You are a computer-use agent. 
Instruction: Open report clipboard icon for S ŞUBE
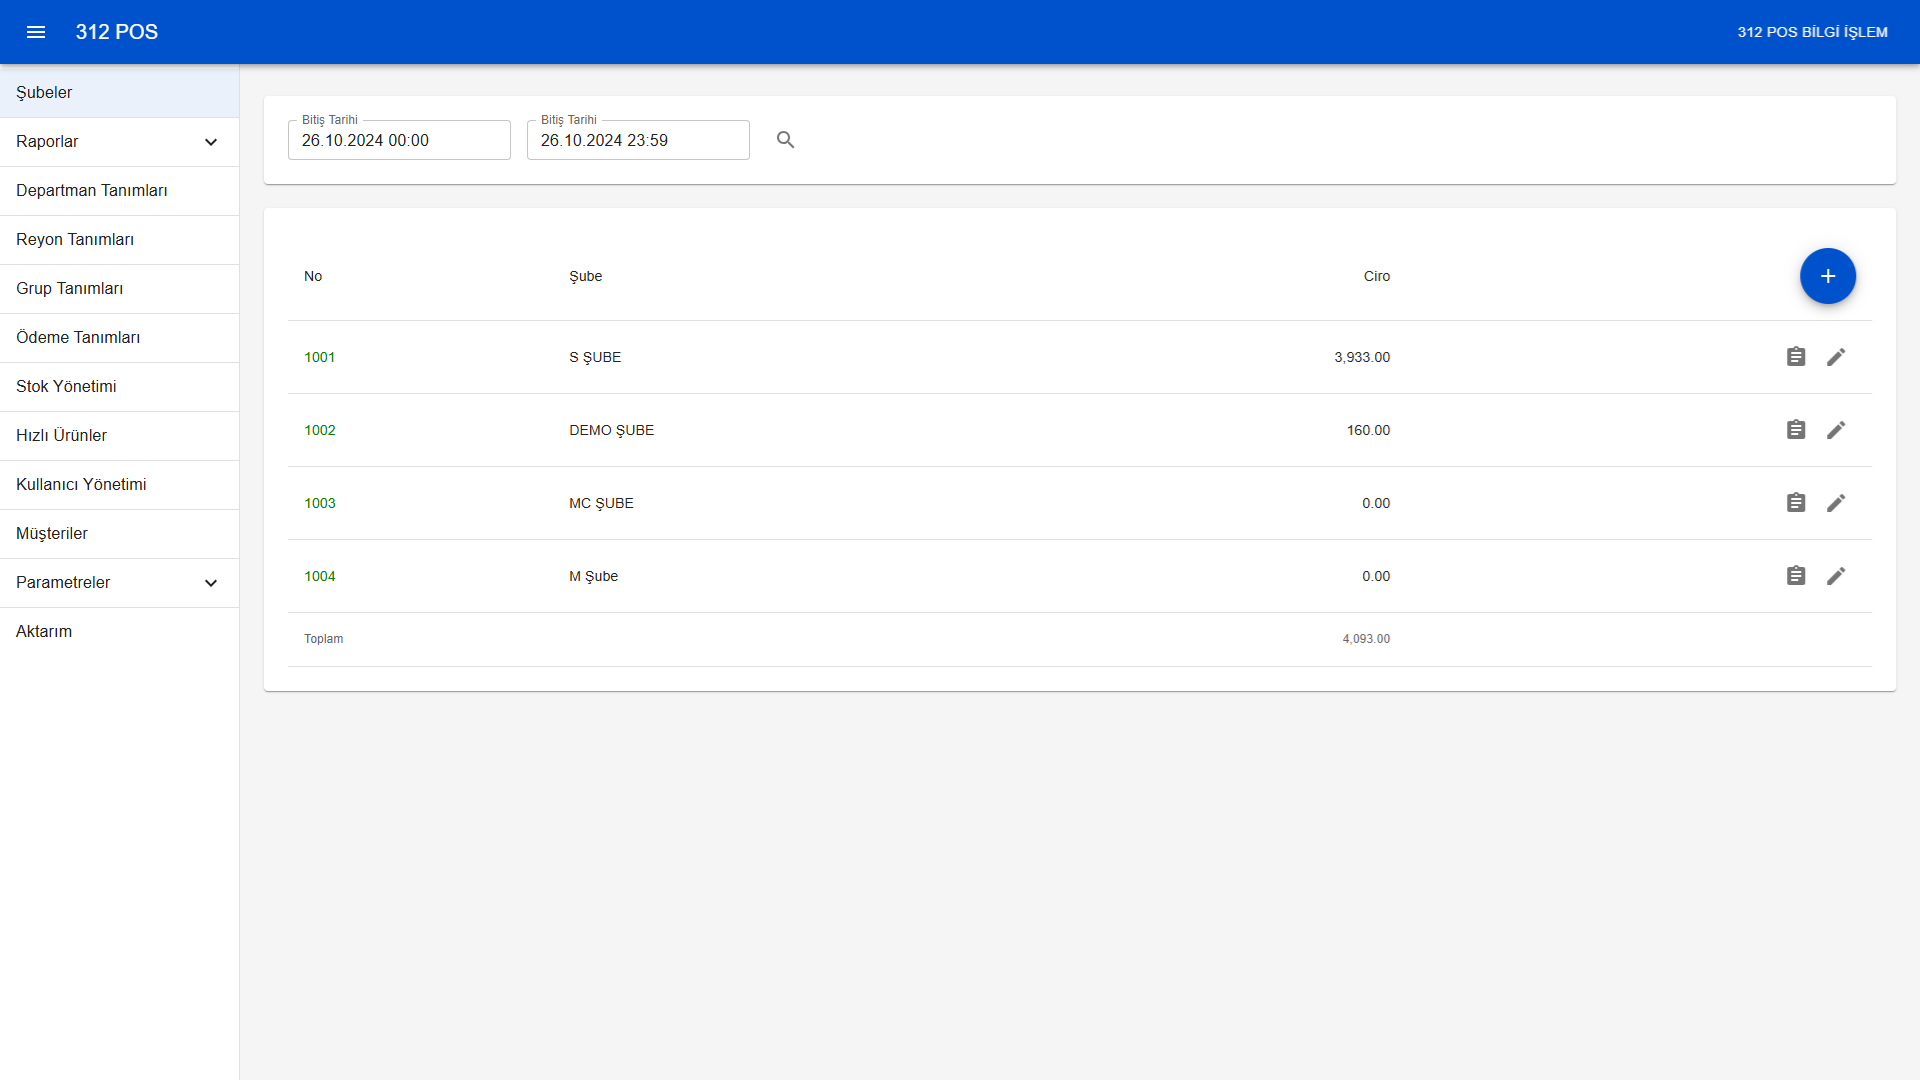1796,357
